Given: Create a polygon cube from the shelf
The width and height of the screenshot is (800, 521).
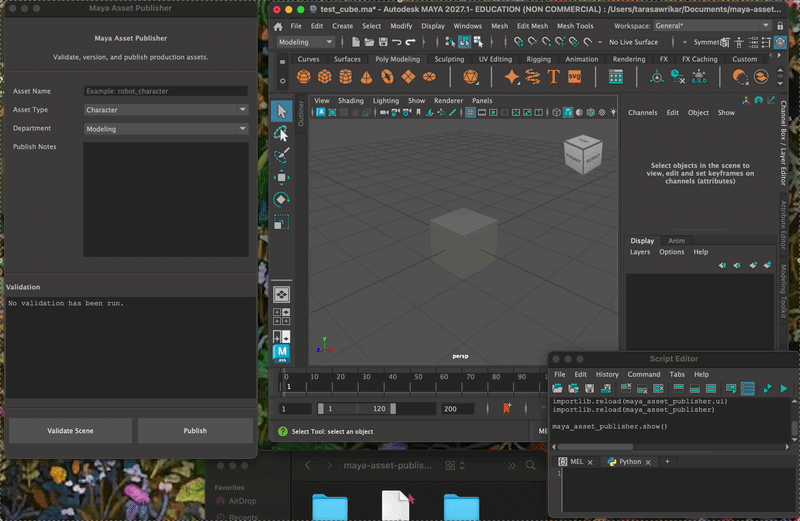Looking at the screenshot, I should point(324,77).
